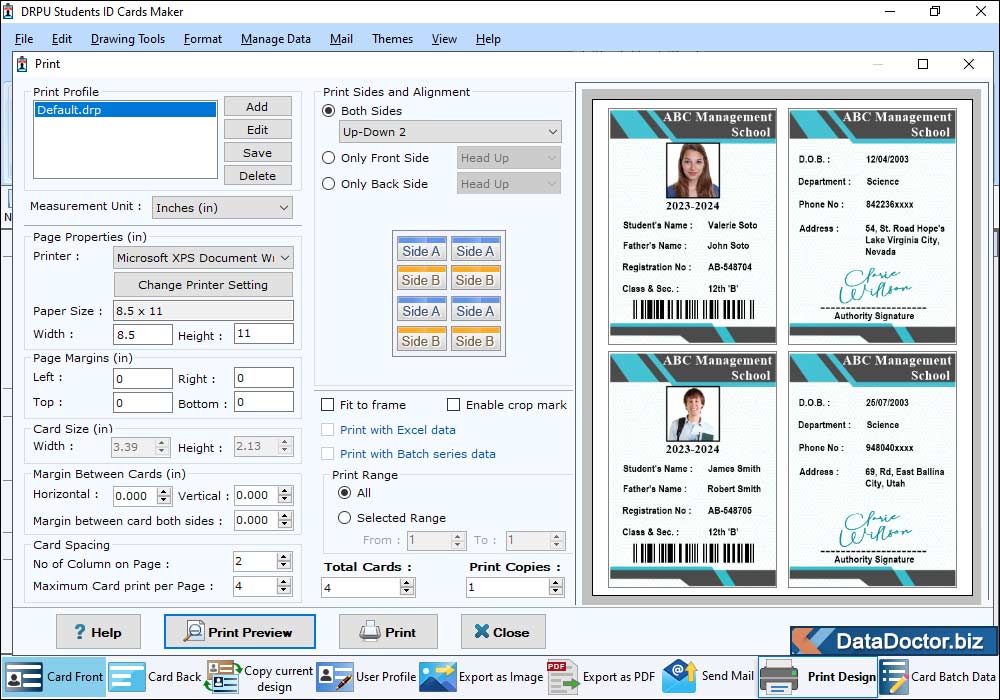Image resolution: width=1000 pixels, height=700 pixels.
Task: Increase Print Copies stepper
Action: tap(556, 583)
